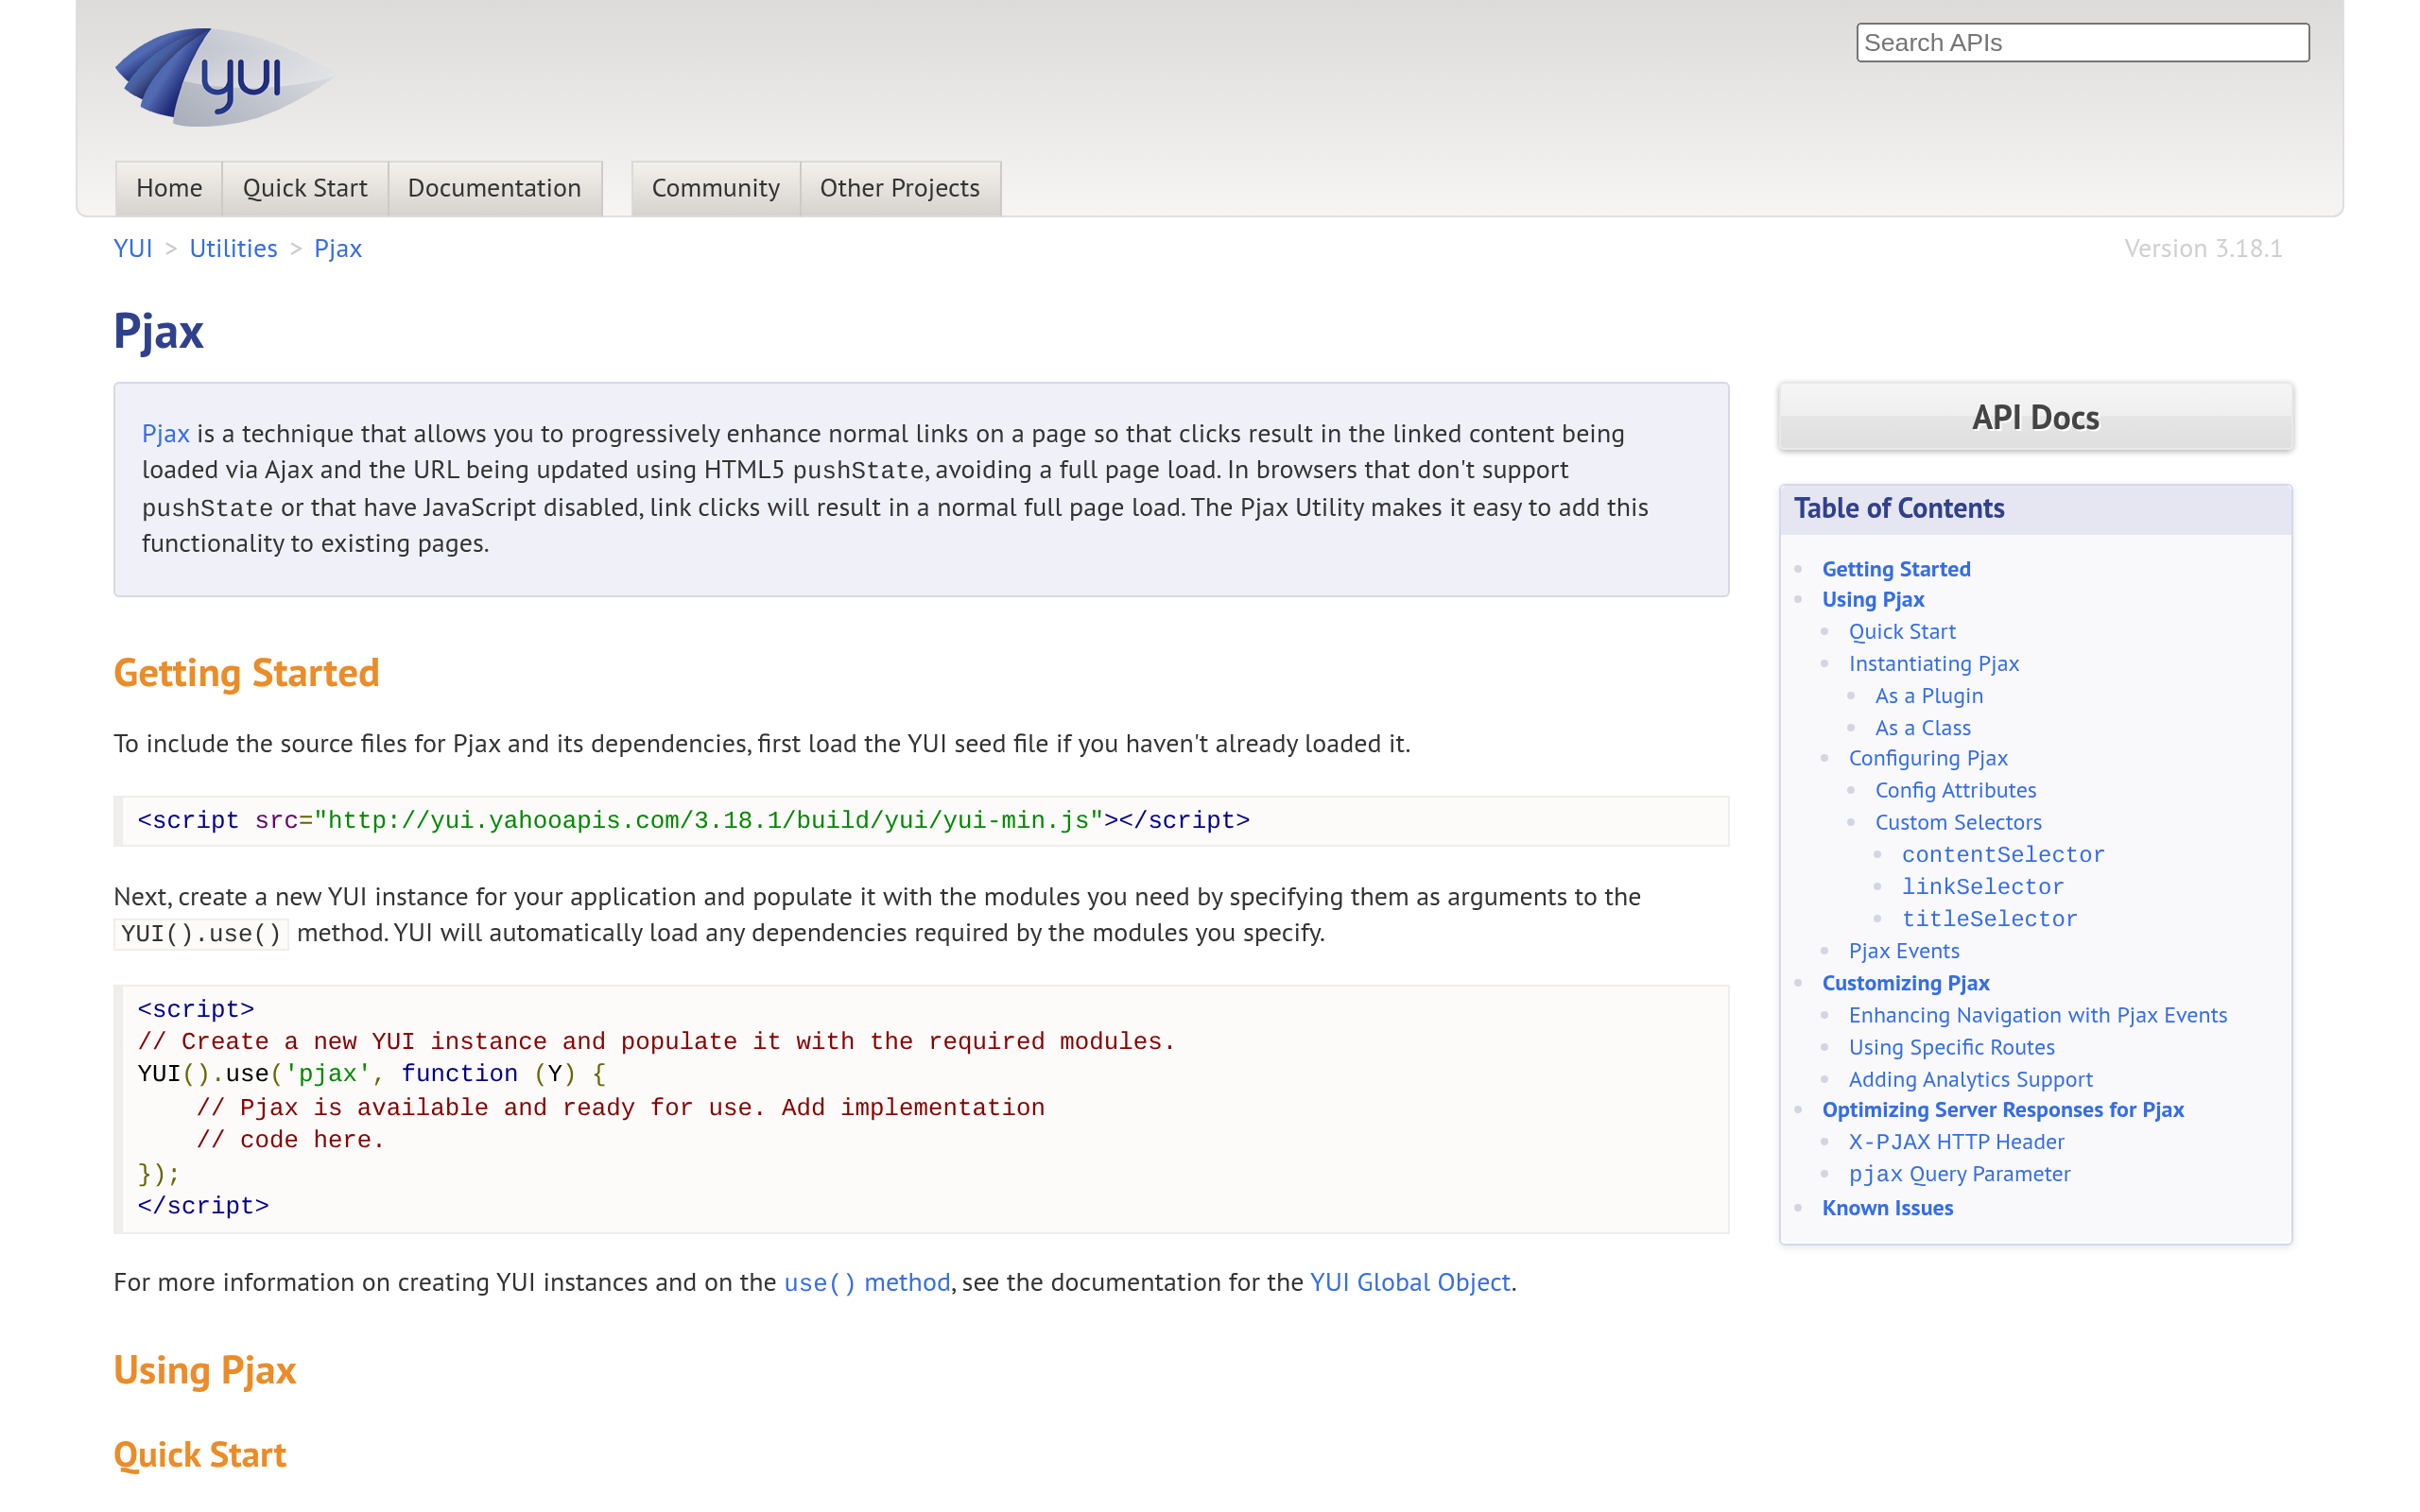This screenshot has width=2420, height=1512.
Task: Click the yui-min.js script tag code line
Action: pos(693,821)
